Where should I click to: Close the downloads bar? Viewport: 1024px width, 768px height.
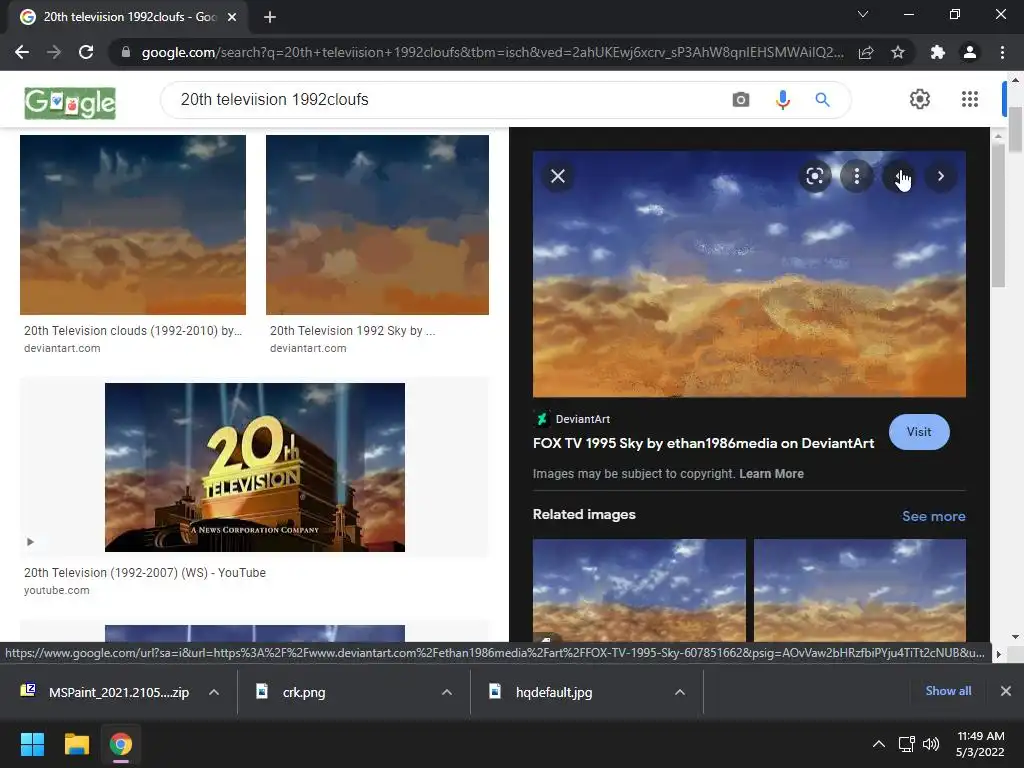(1006, 691)
